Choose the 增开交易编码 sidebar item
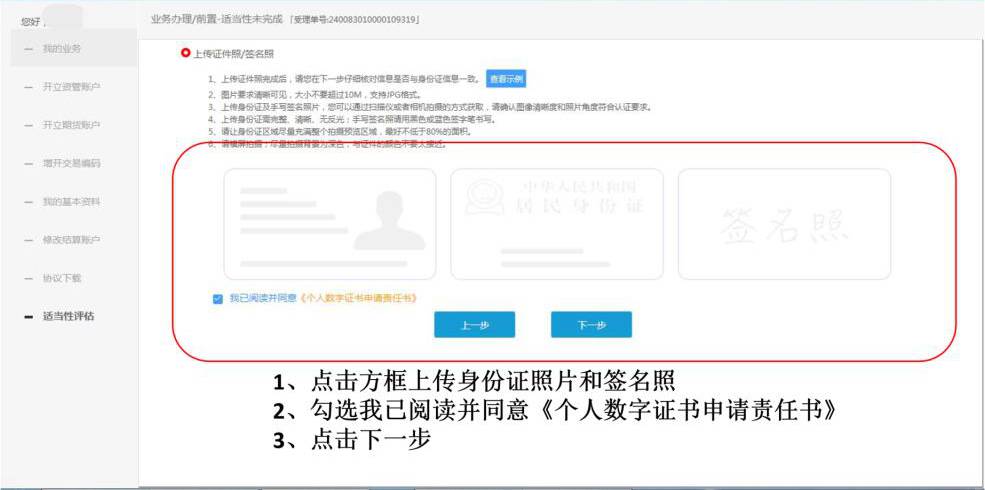The image size is (985, 490). (x=71, y=163)
